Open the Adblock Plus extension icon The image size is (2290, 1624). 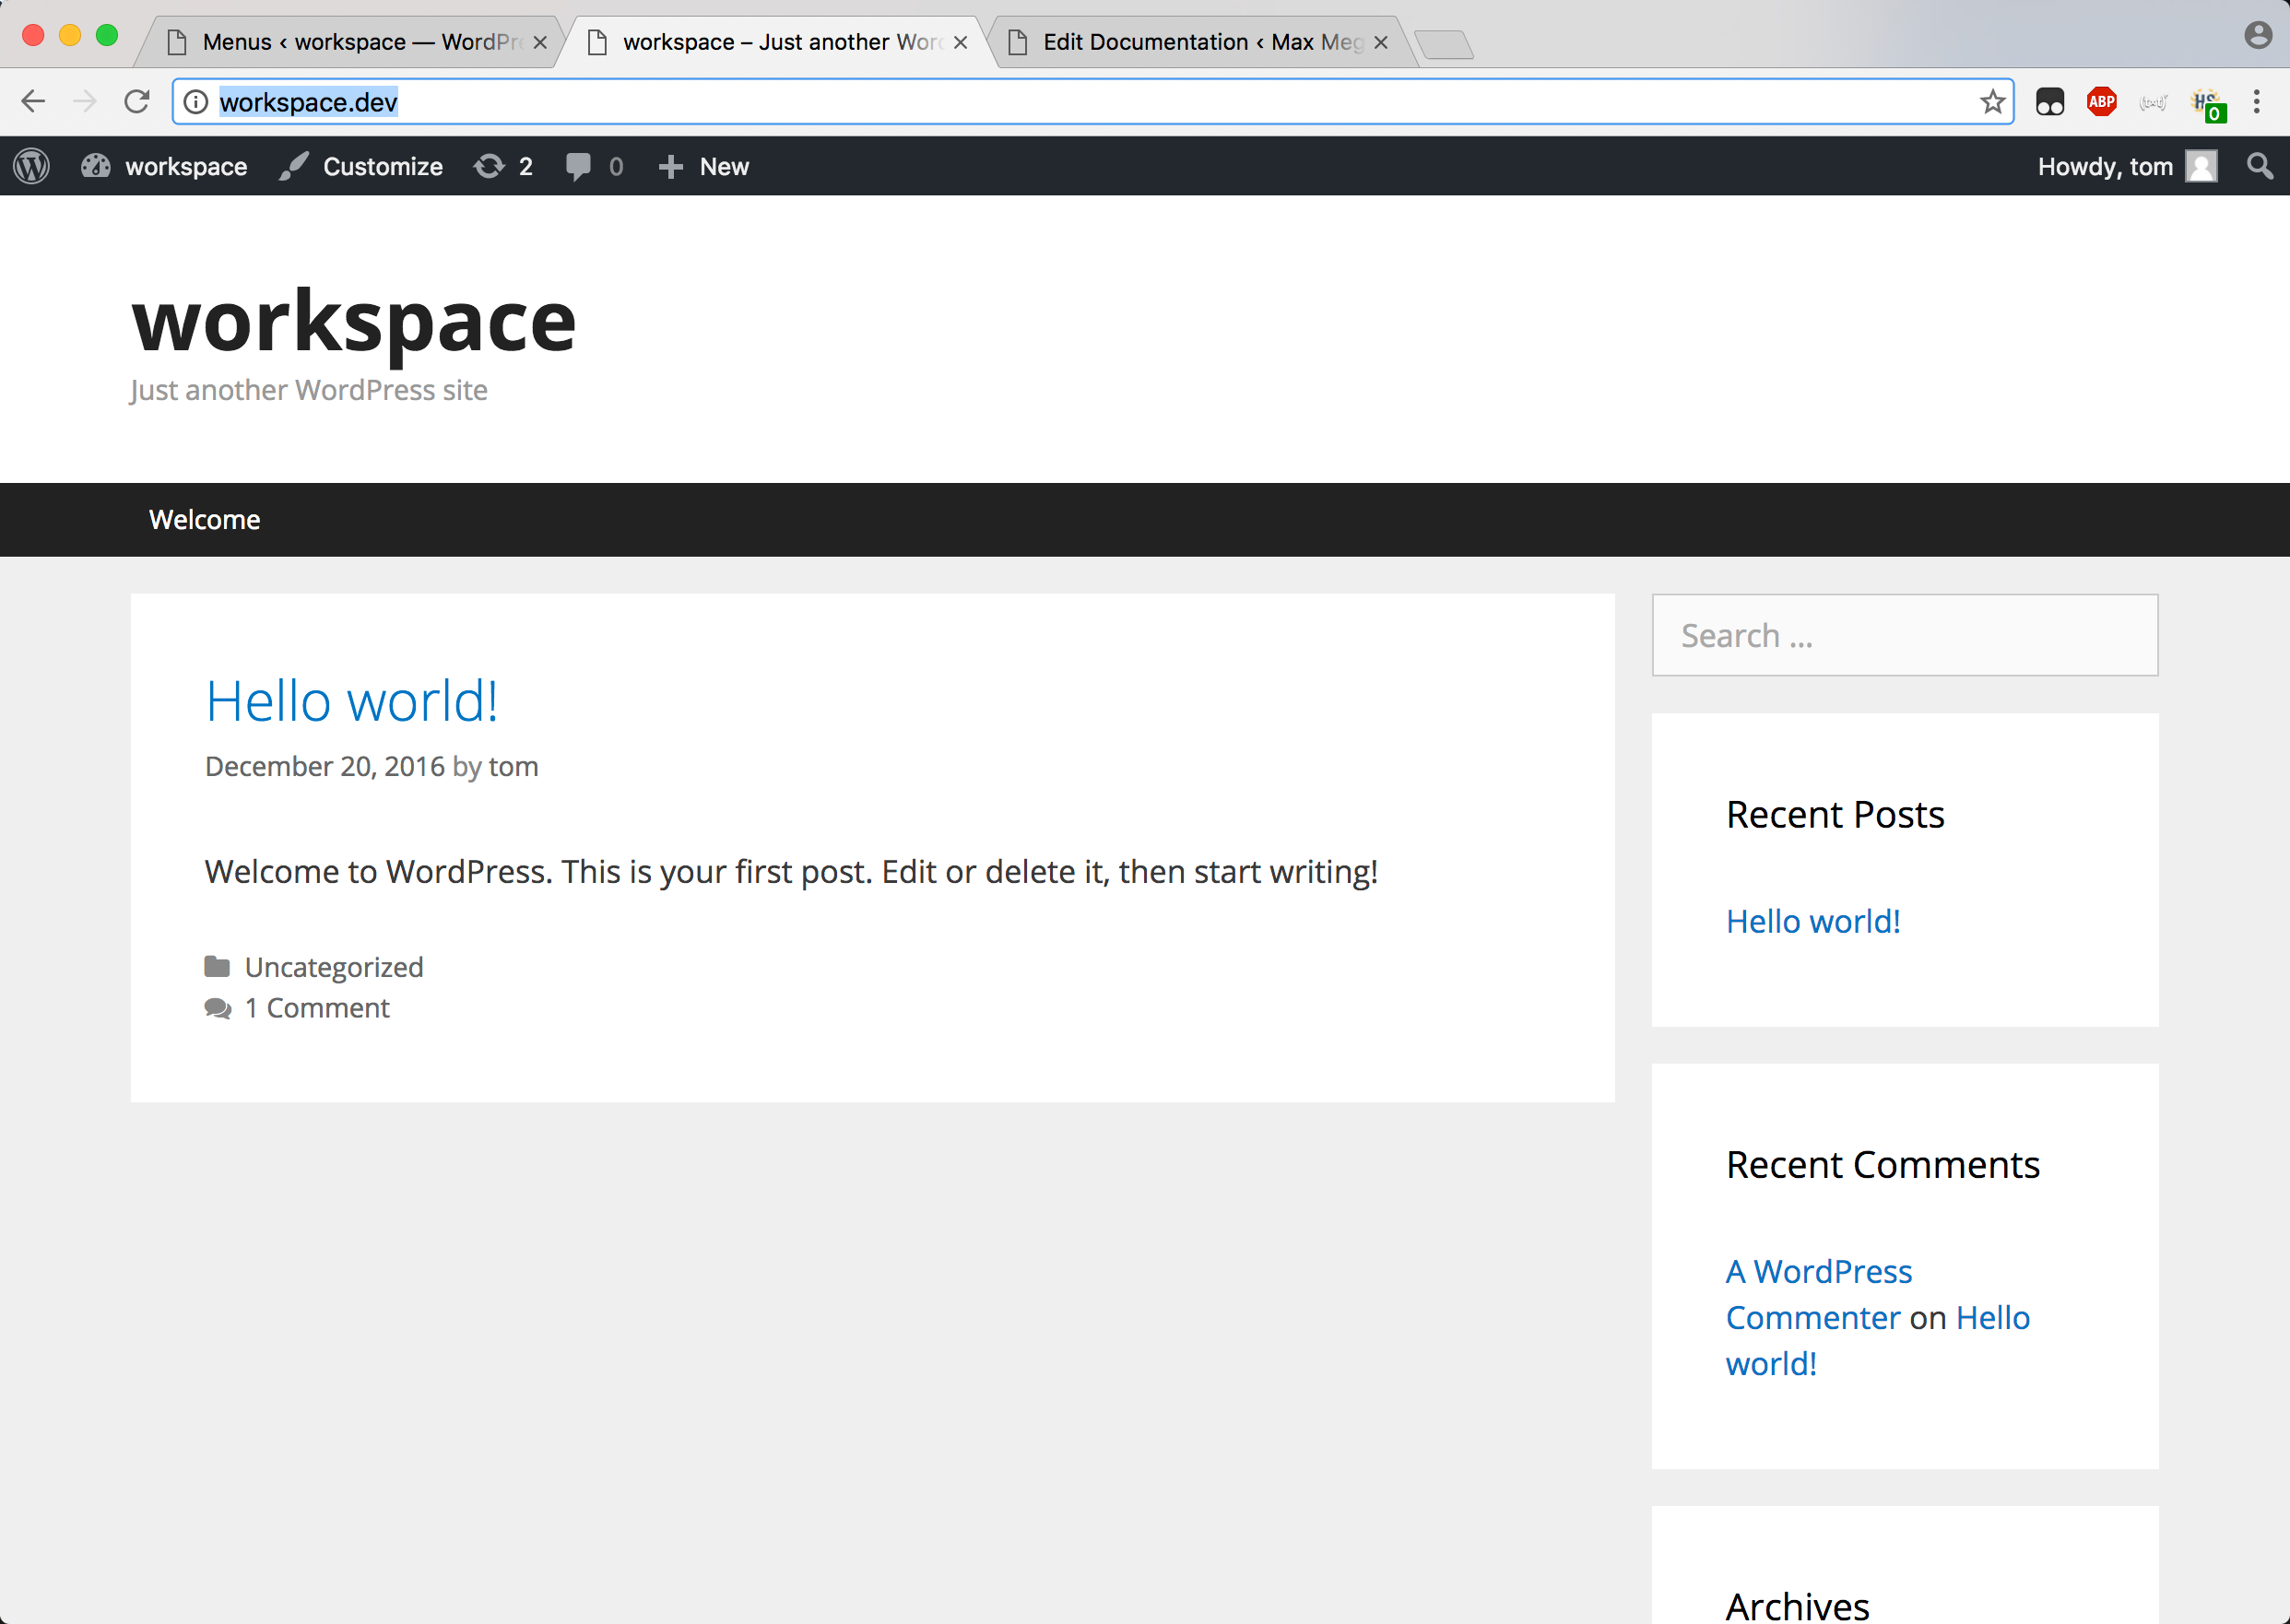point(2101,102)
